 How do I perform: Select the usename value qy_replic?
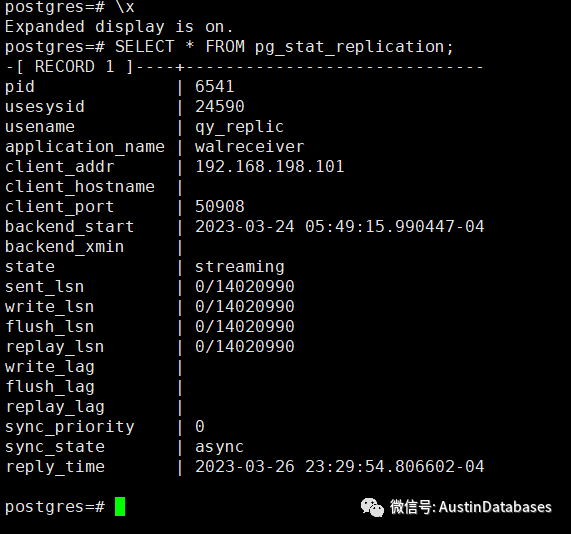coord(239,127)
